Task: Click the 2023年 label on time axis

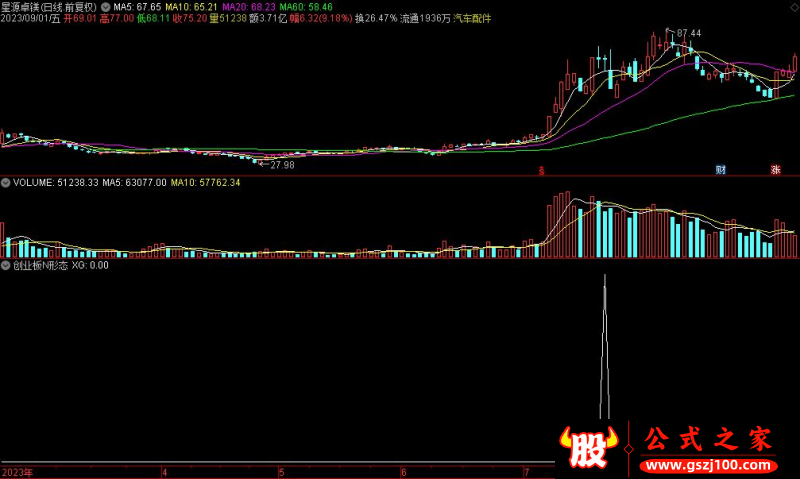Action: 17,472
